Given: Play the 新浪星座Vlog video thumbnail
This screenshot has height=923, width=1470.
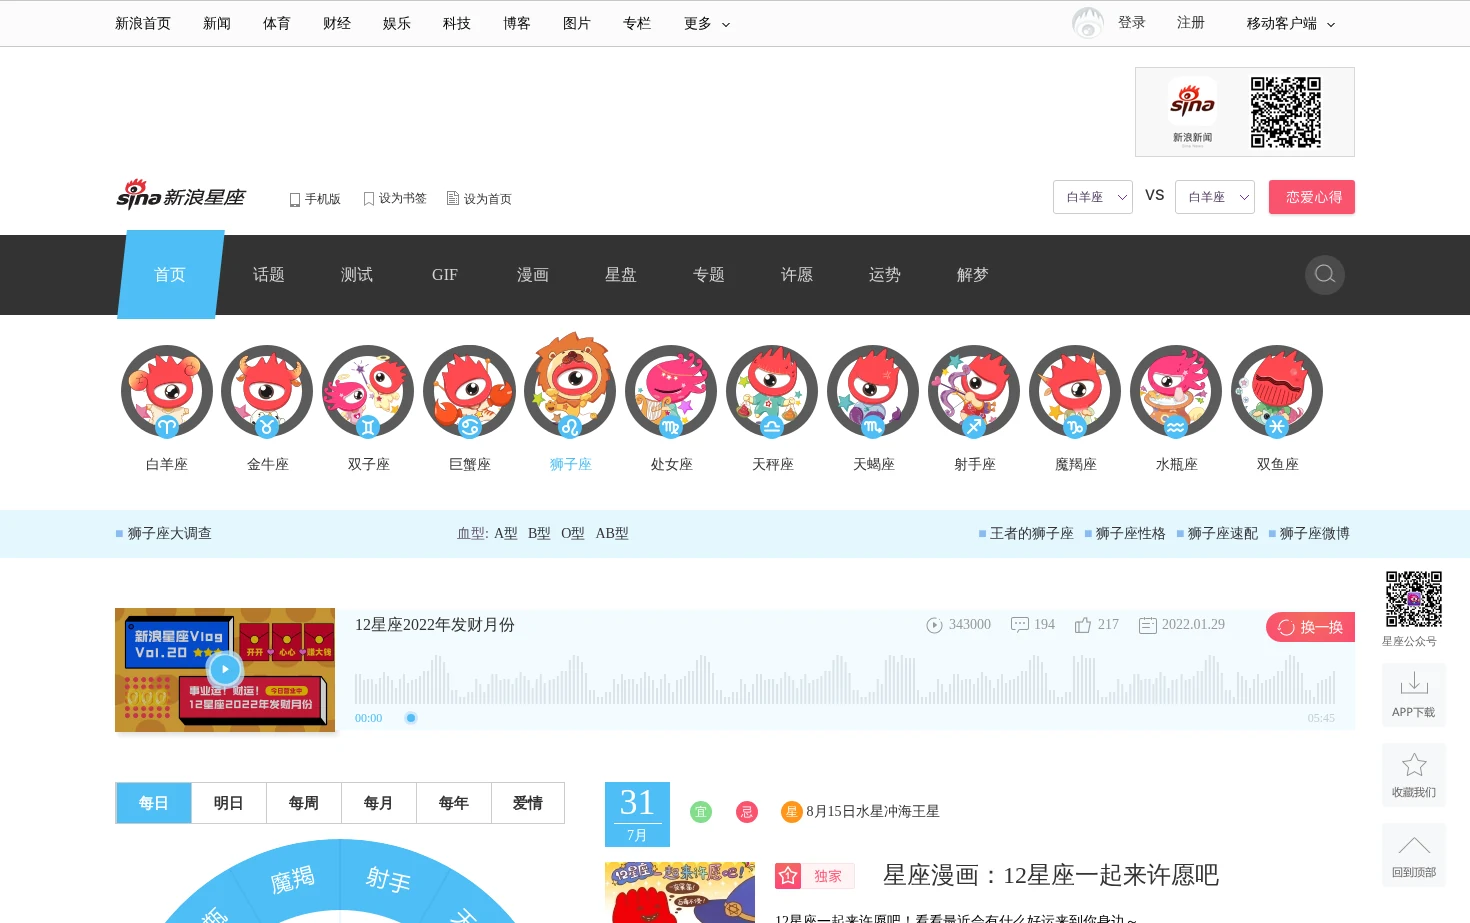Looking at the screenshot, I should 225,670.
